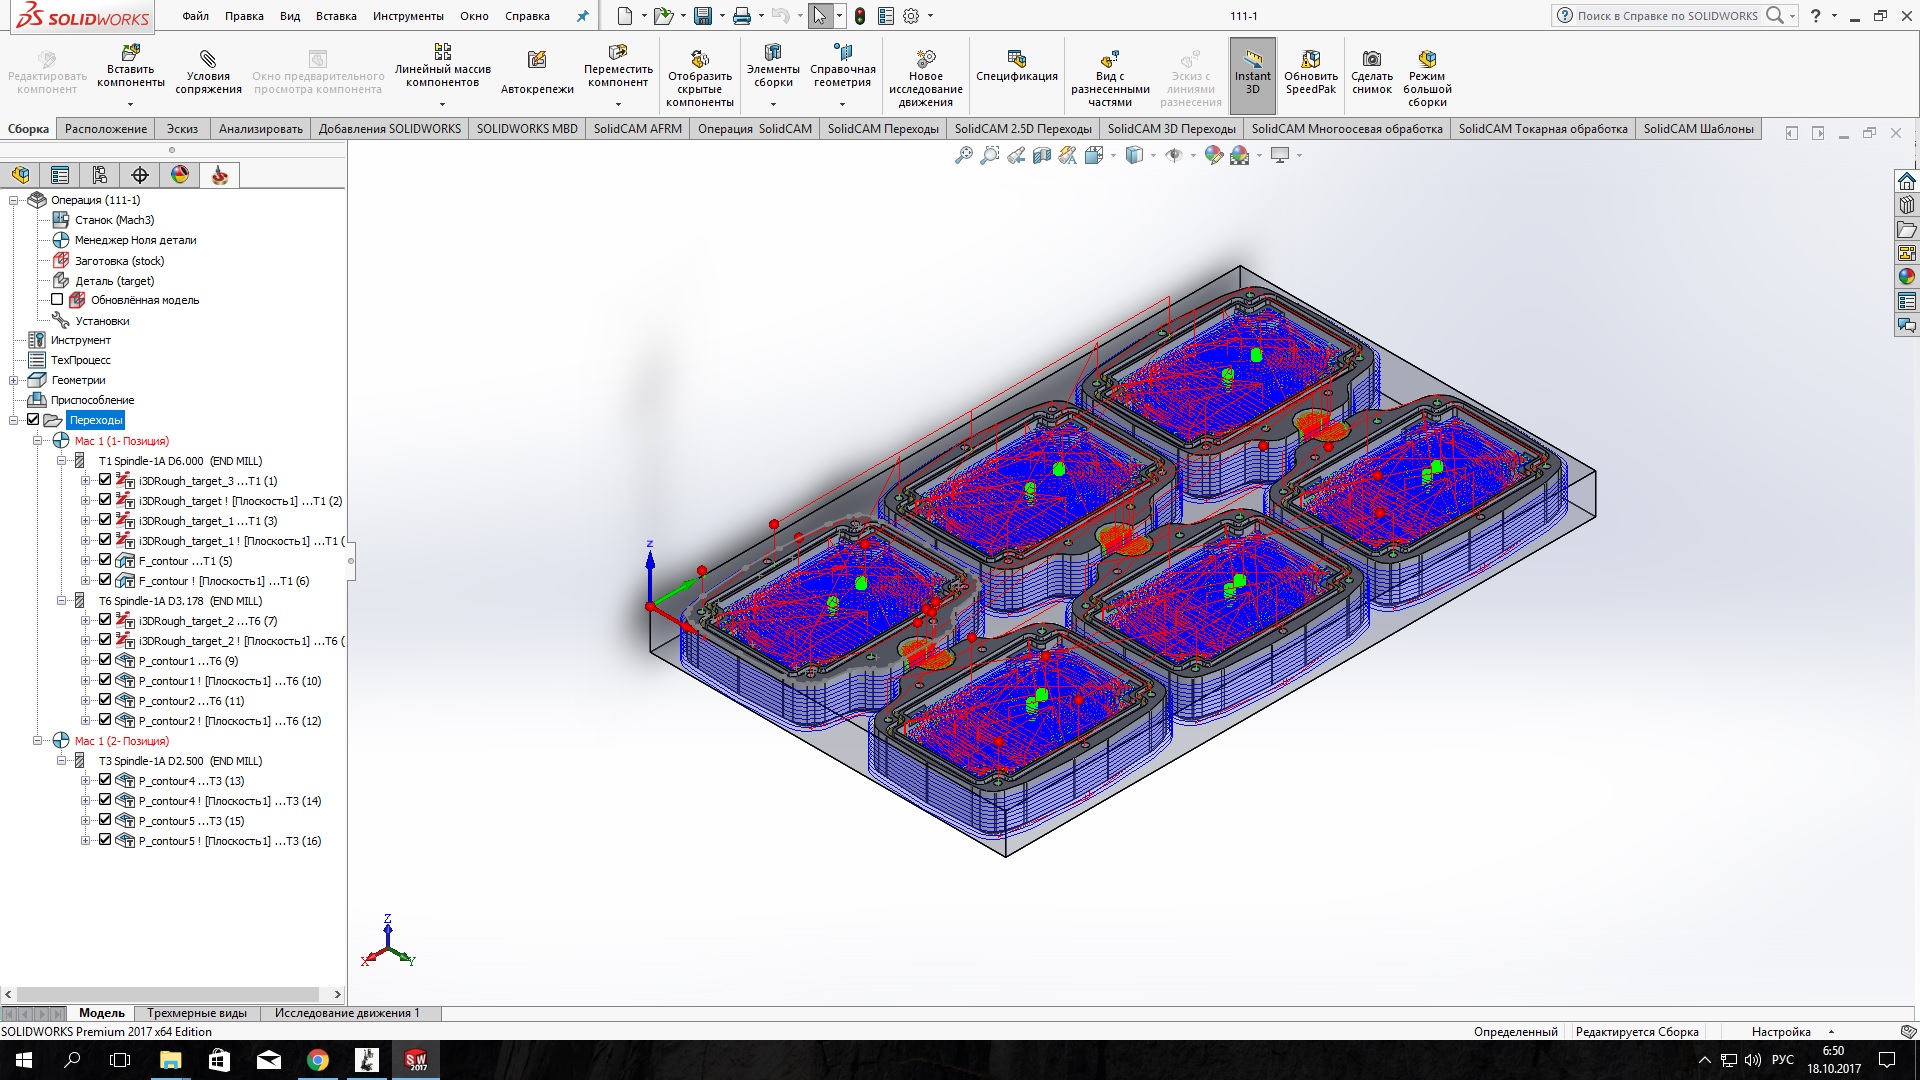Open the DisplayManager color-wheel panel tab
The width and height of the screenshot is (1920, 1080).
tap(180, 176)
